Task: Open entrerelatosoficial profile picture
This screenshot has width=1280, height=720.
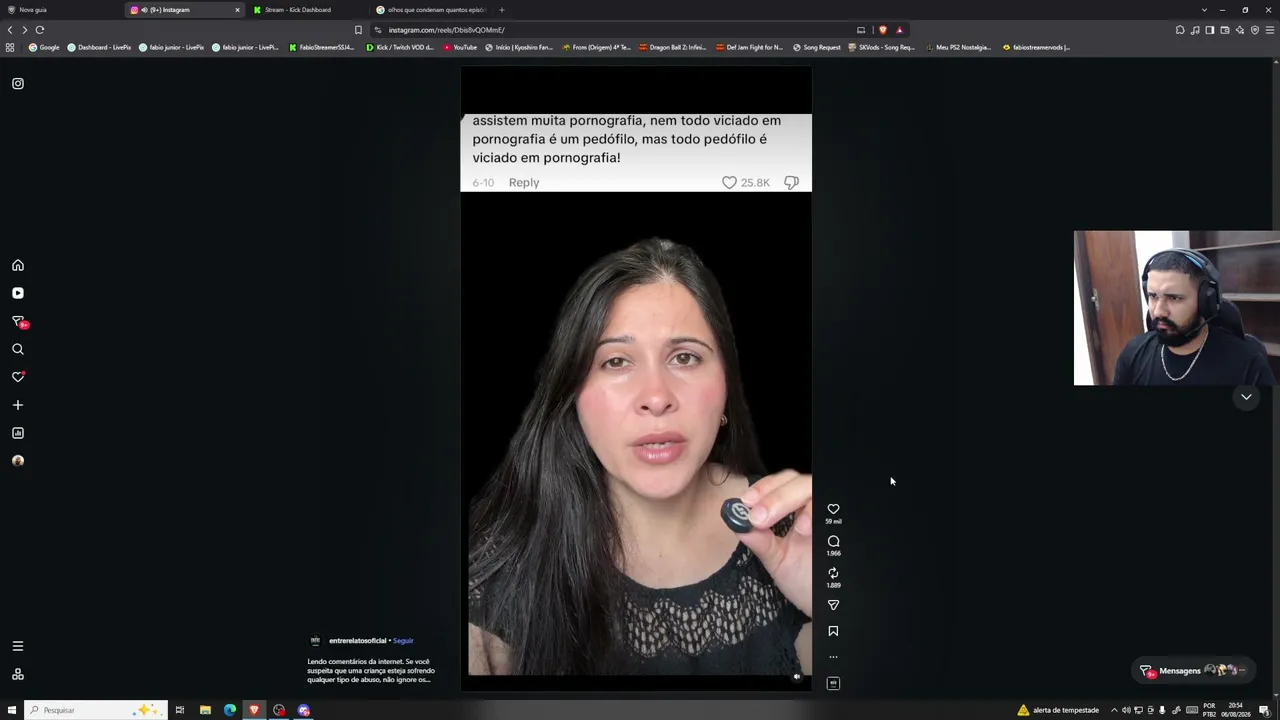Action: [x=316, y=641]
